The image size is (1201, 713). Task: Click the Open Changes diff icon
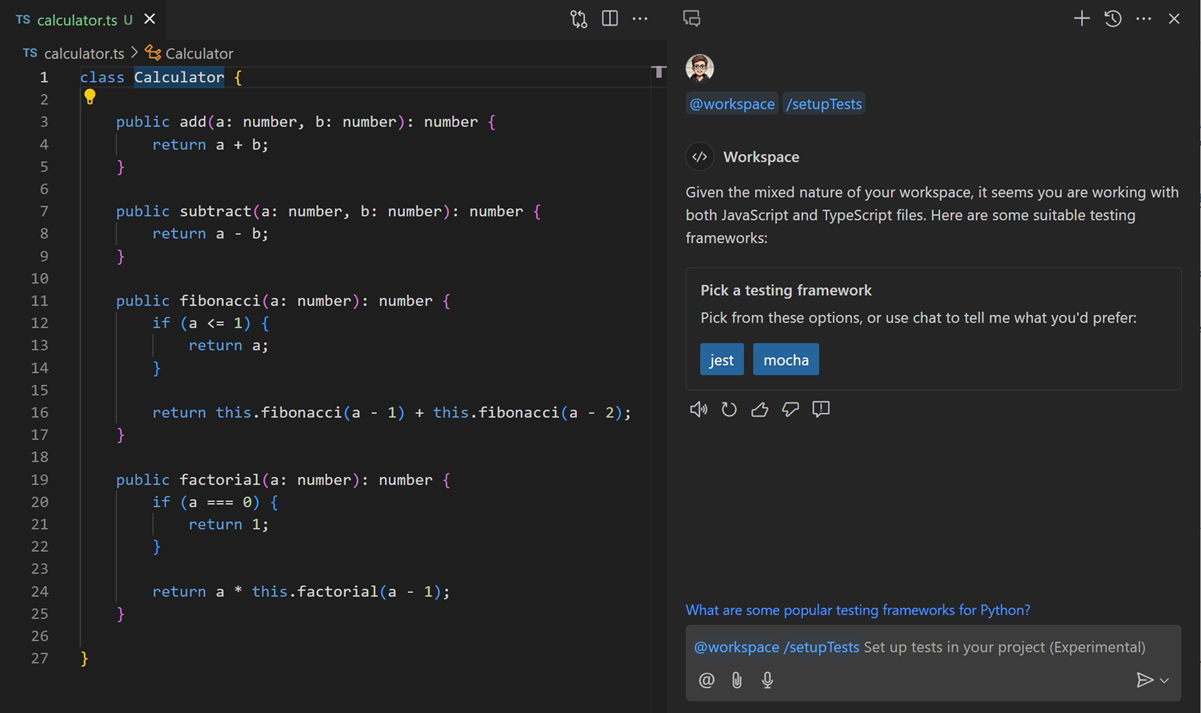pyautogui.click(x=578, y=18)
